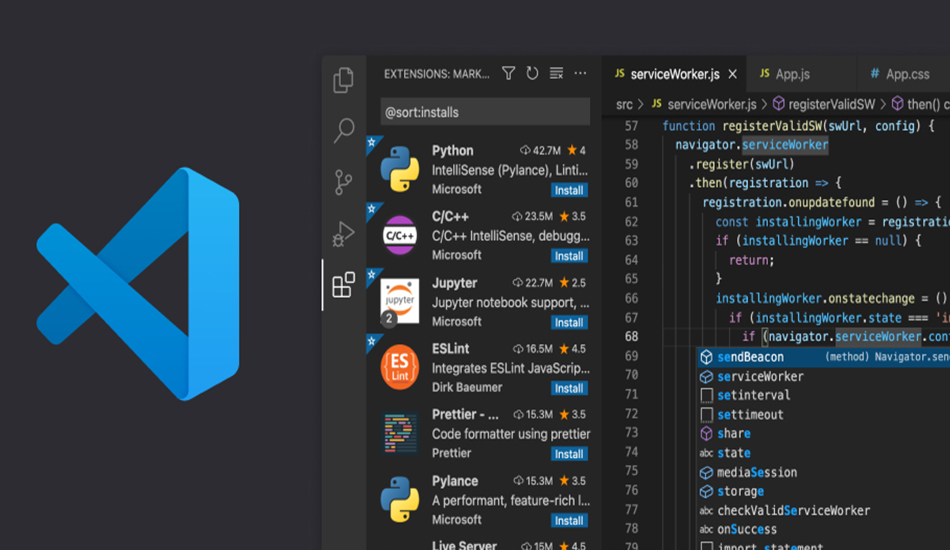This screenshot has width=950, height=550.
Task: Select state autocomplete suggestion
Action: pyautogui.click(x=824, y=453)
